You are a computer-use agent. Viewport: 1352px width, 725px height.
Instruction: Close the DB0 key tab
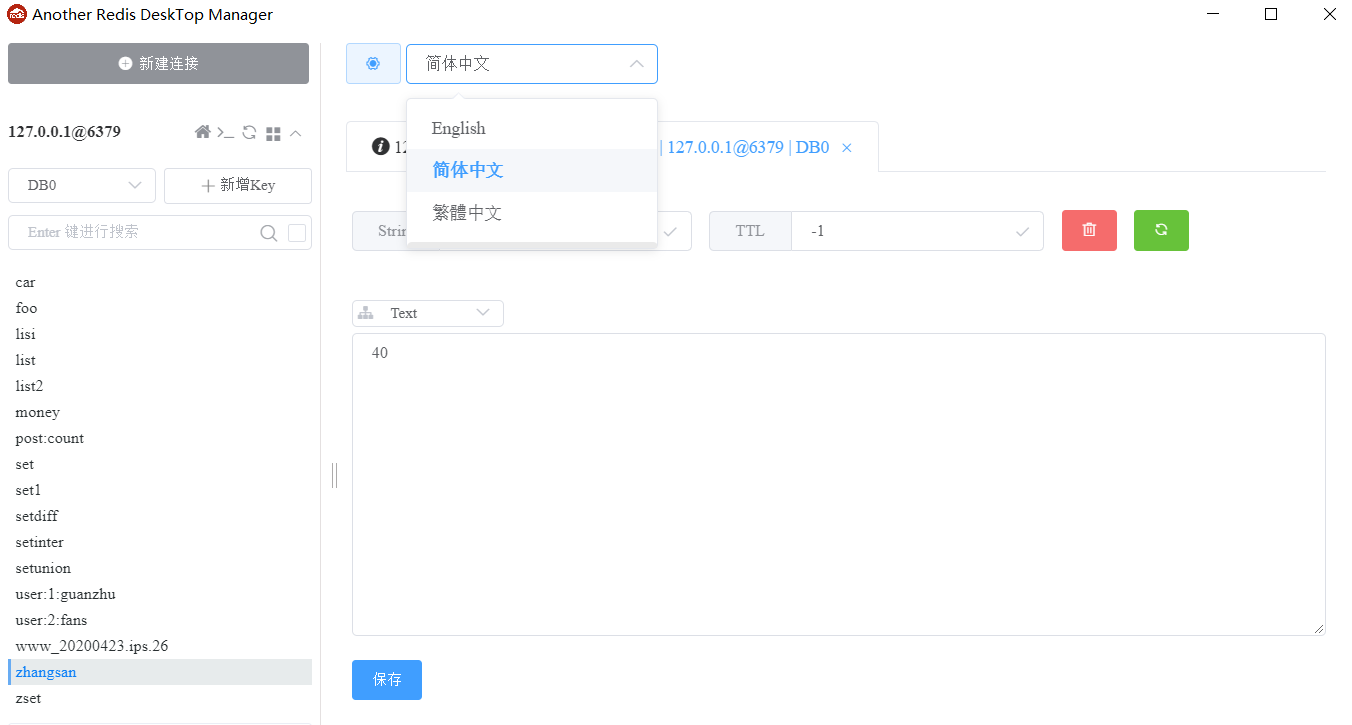[x=847, y=148]
